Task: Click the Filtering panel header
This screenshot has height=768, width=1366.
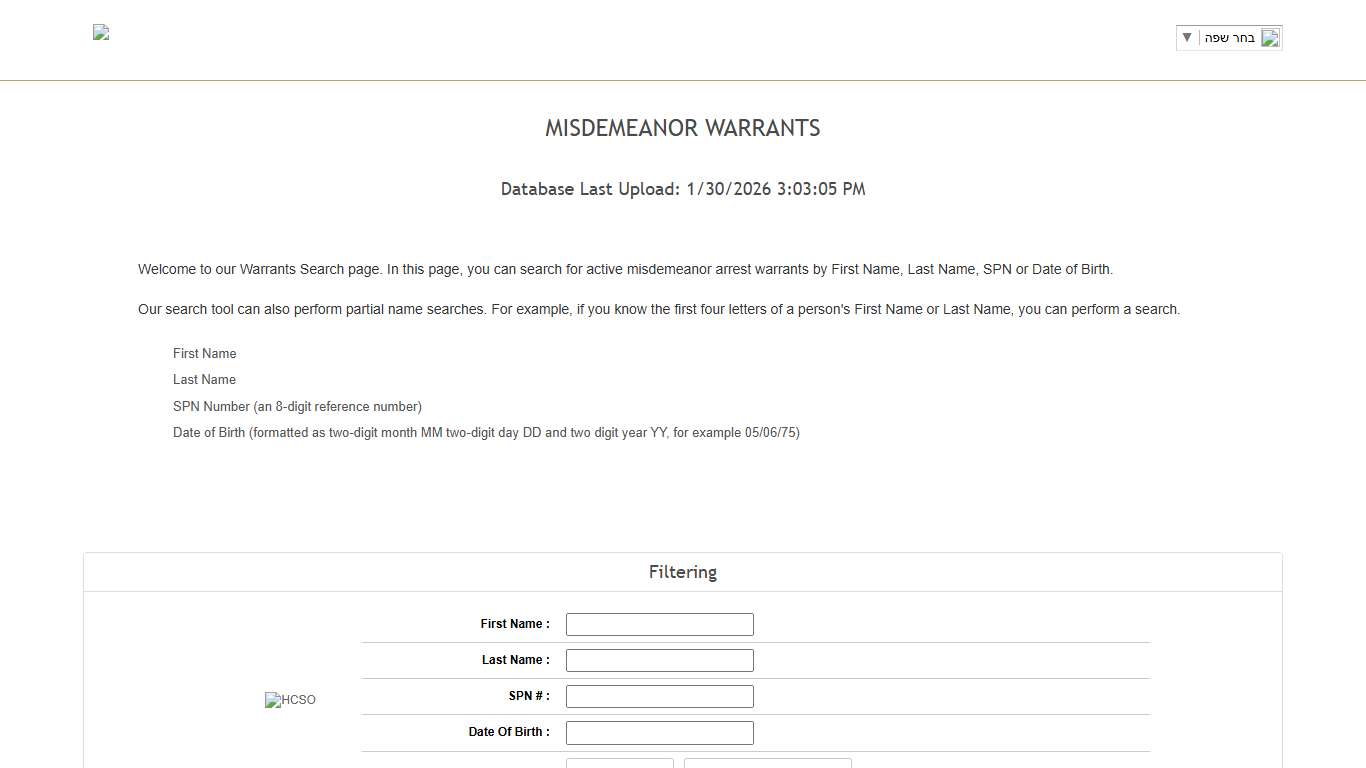Action: coord(683,571)
